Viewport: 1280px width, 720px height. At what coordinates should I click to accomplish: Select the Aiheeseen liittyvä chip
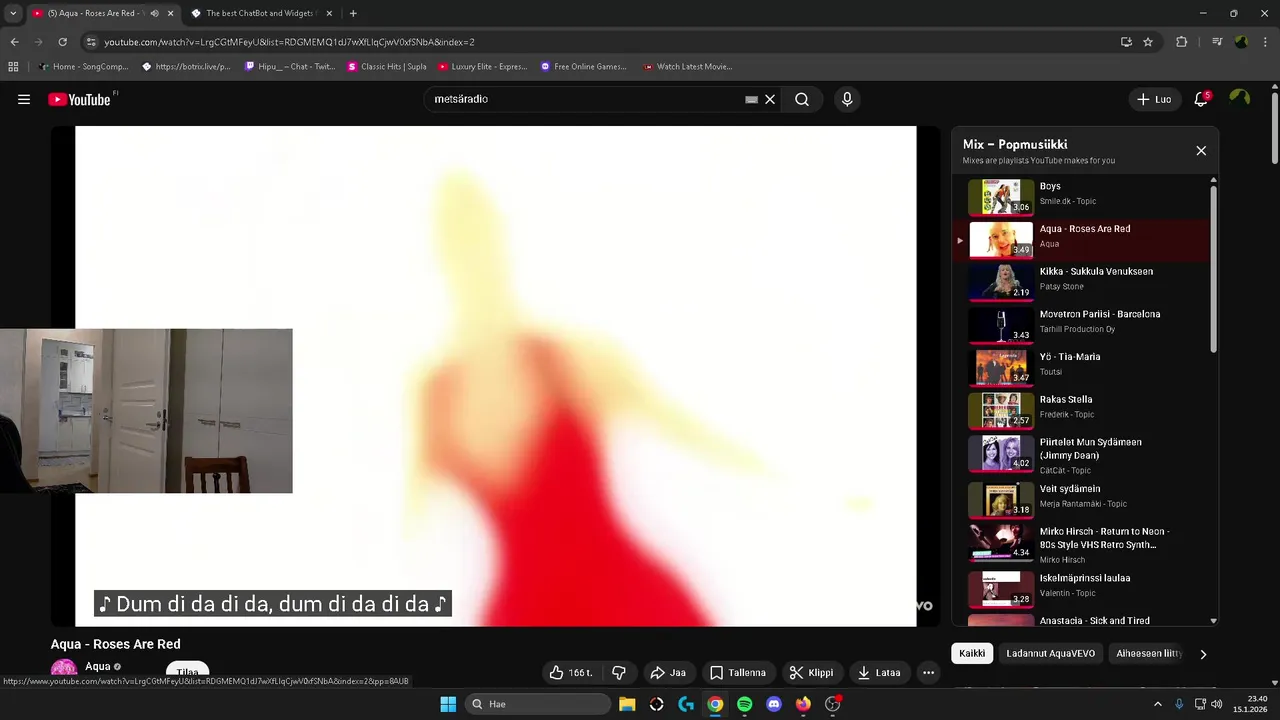(1149, 653)
